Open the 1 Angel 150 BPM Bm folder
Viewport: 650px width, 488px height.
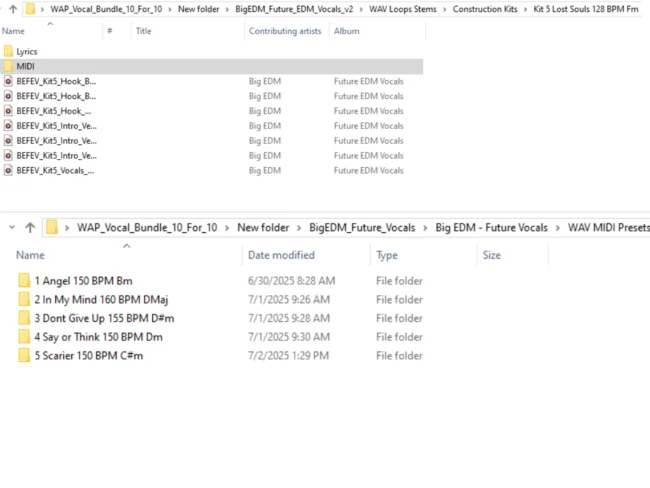point(82,281)
